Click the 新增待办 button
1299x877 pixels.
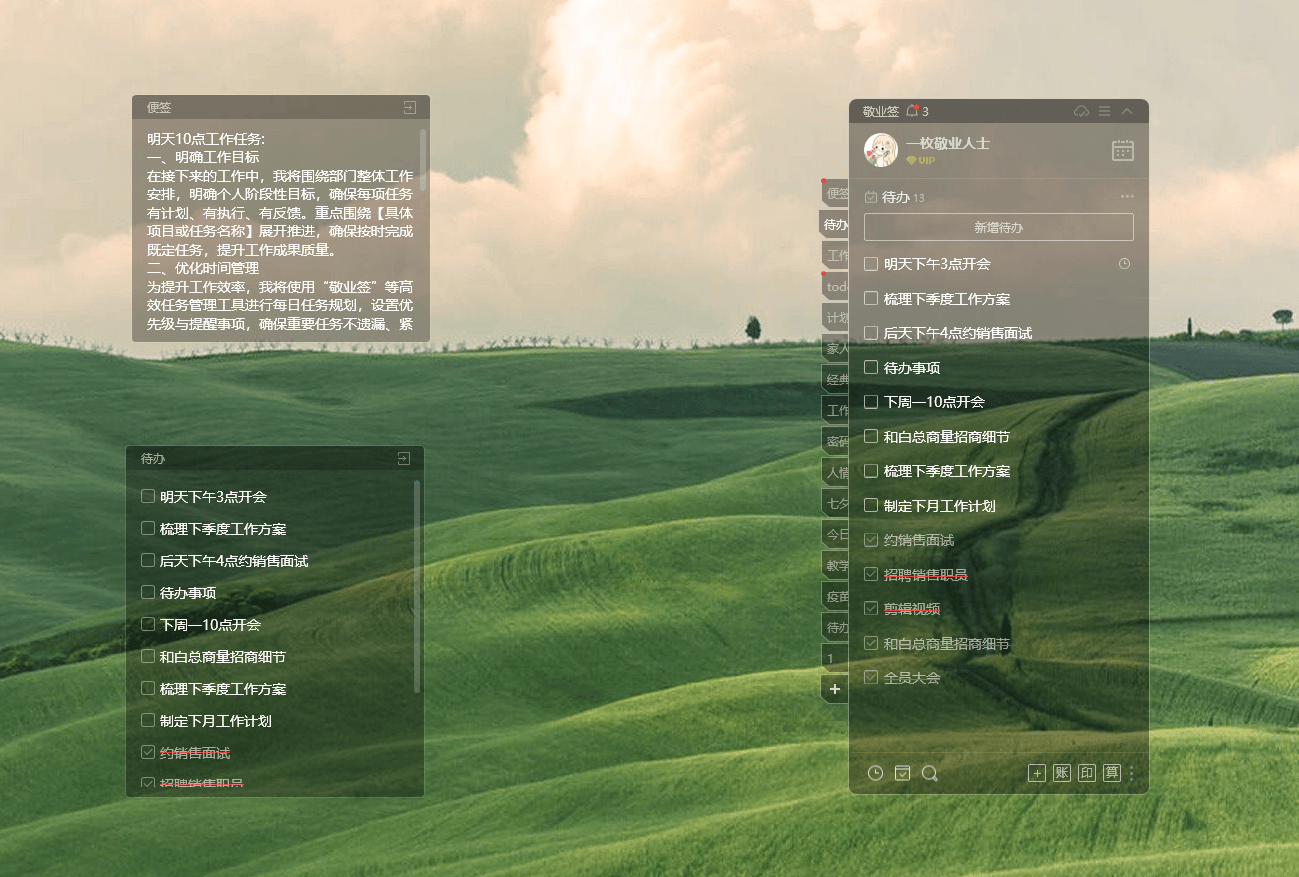pos(998,227)
